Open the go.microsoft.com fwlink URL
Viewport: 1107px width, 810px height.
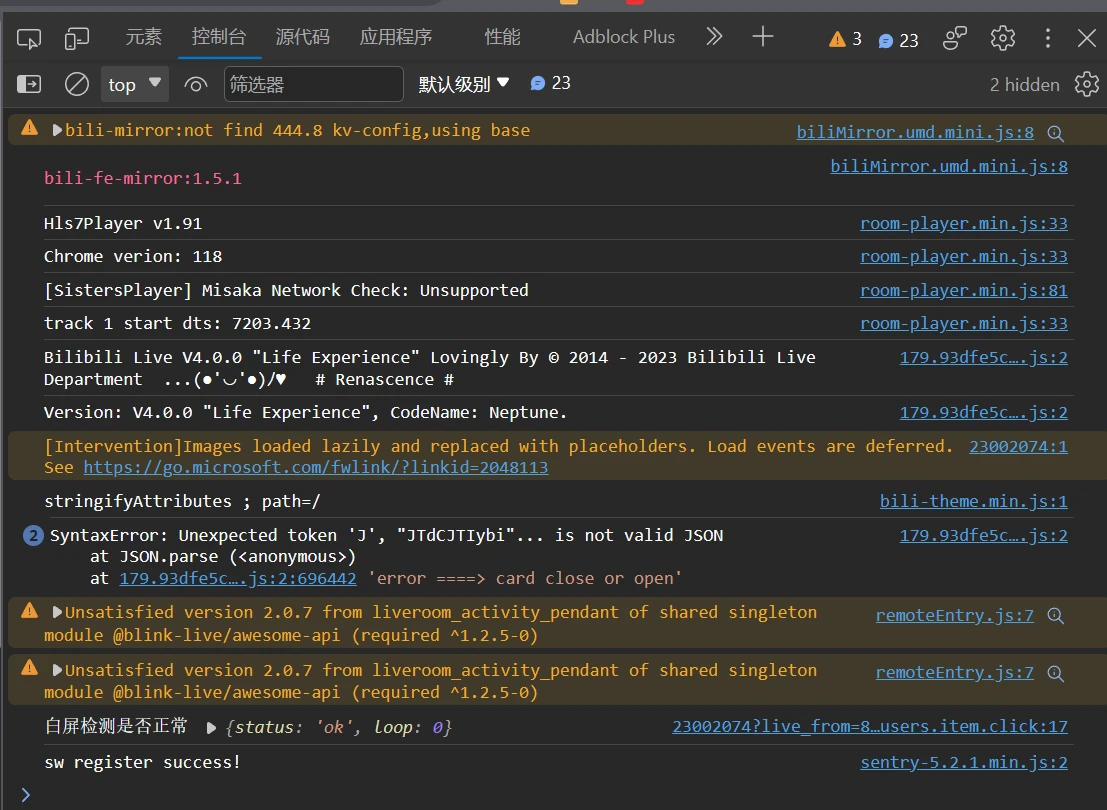(x=315, y=467)
